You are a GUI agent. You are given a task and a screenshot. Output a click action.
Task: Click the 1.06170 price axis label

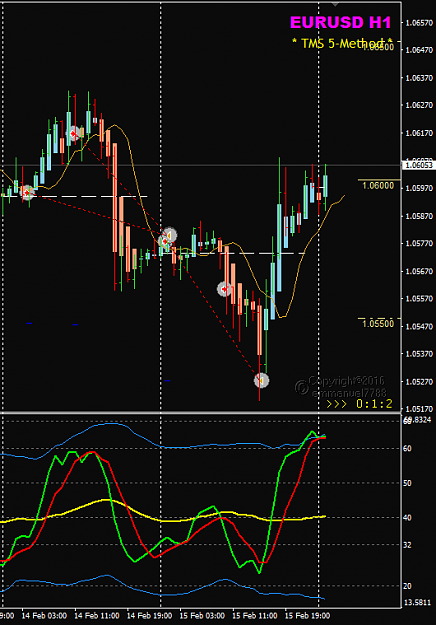[419, 133]
